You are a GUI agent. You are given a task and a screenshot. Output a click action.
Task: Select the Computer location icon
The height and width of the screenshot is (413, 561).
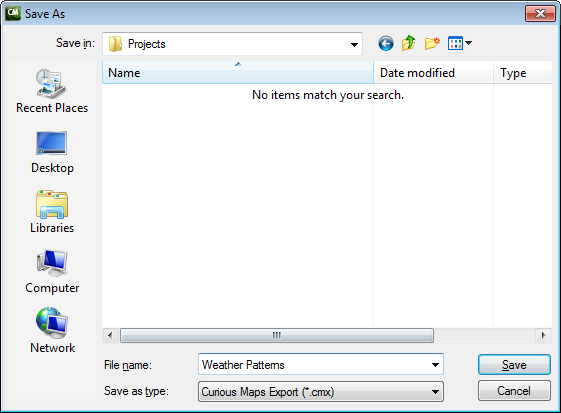(52, 272)
